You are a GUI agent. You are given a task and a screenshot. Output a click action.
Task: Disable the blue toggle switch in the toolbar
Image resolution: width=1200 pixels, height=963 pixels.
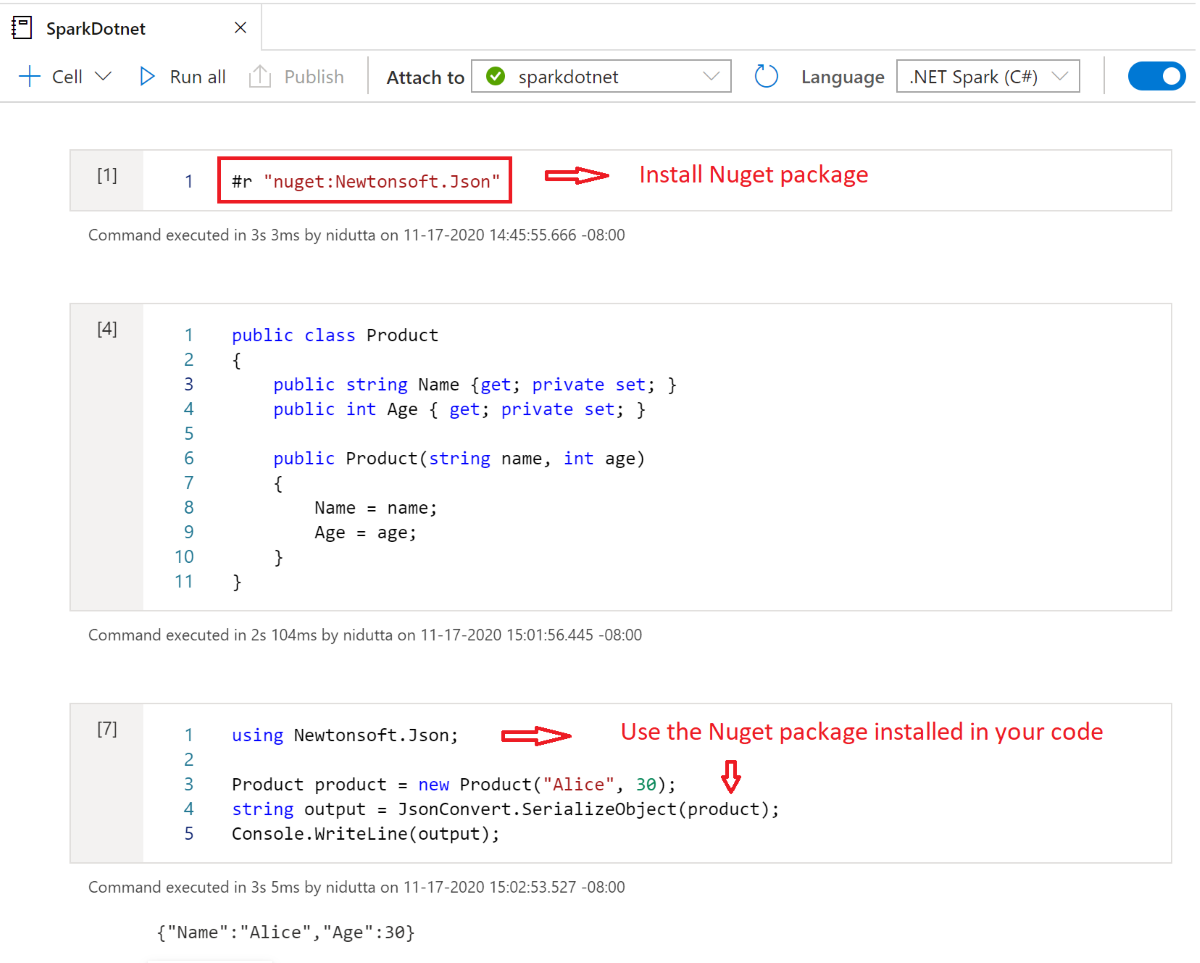tap(1157, 75)
